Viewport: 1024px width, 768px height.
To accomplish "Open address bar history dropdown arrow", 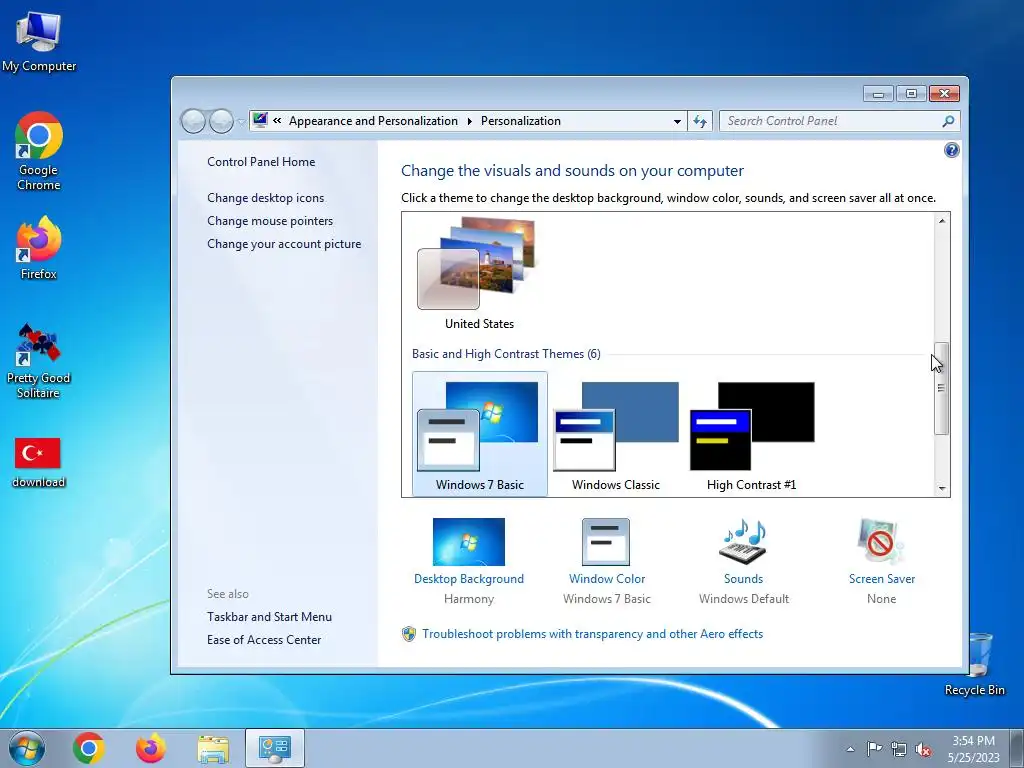I will 677,121.
